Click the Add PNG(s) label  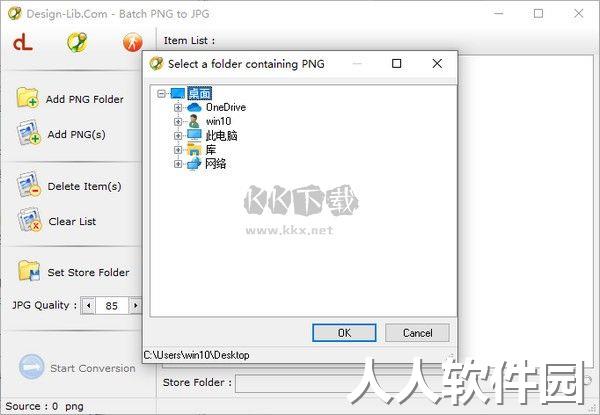pos(77,135)
